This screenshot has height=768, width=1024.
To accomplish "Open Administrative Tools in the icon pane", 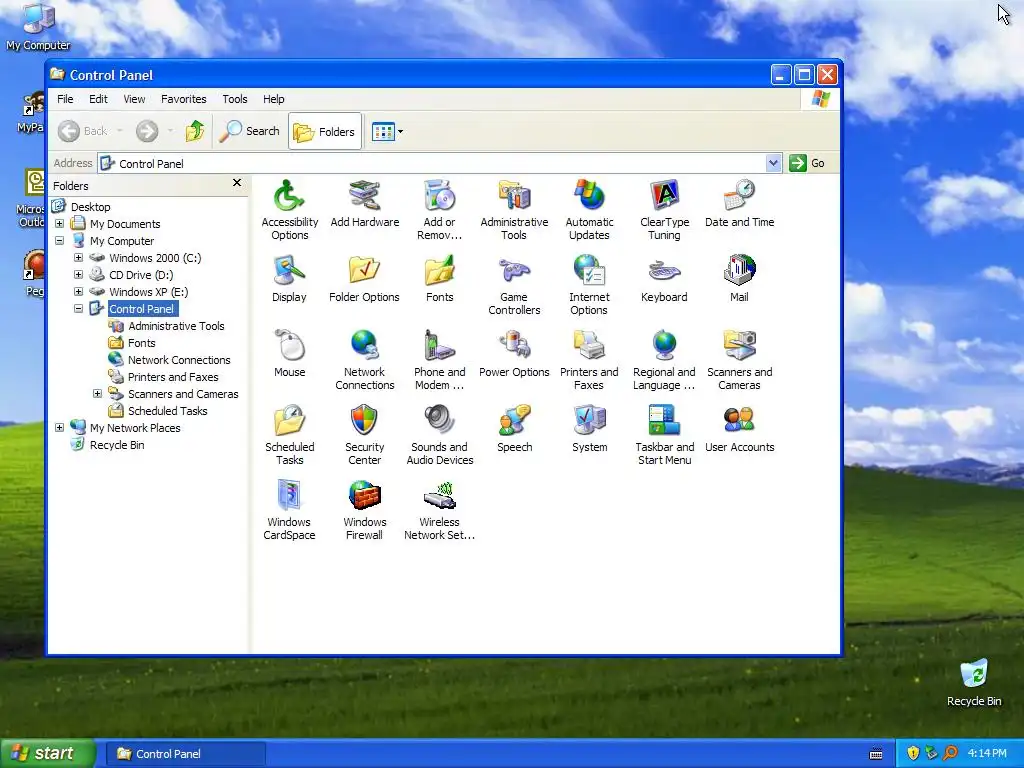I will [514, 210].
